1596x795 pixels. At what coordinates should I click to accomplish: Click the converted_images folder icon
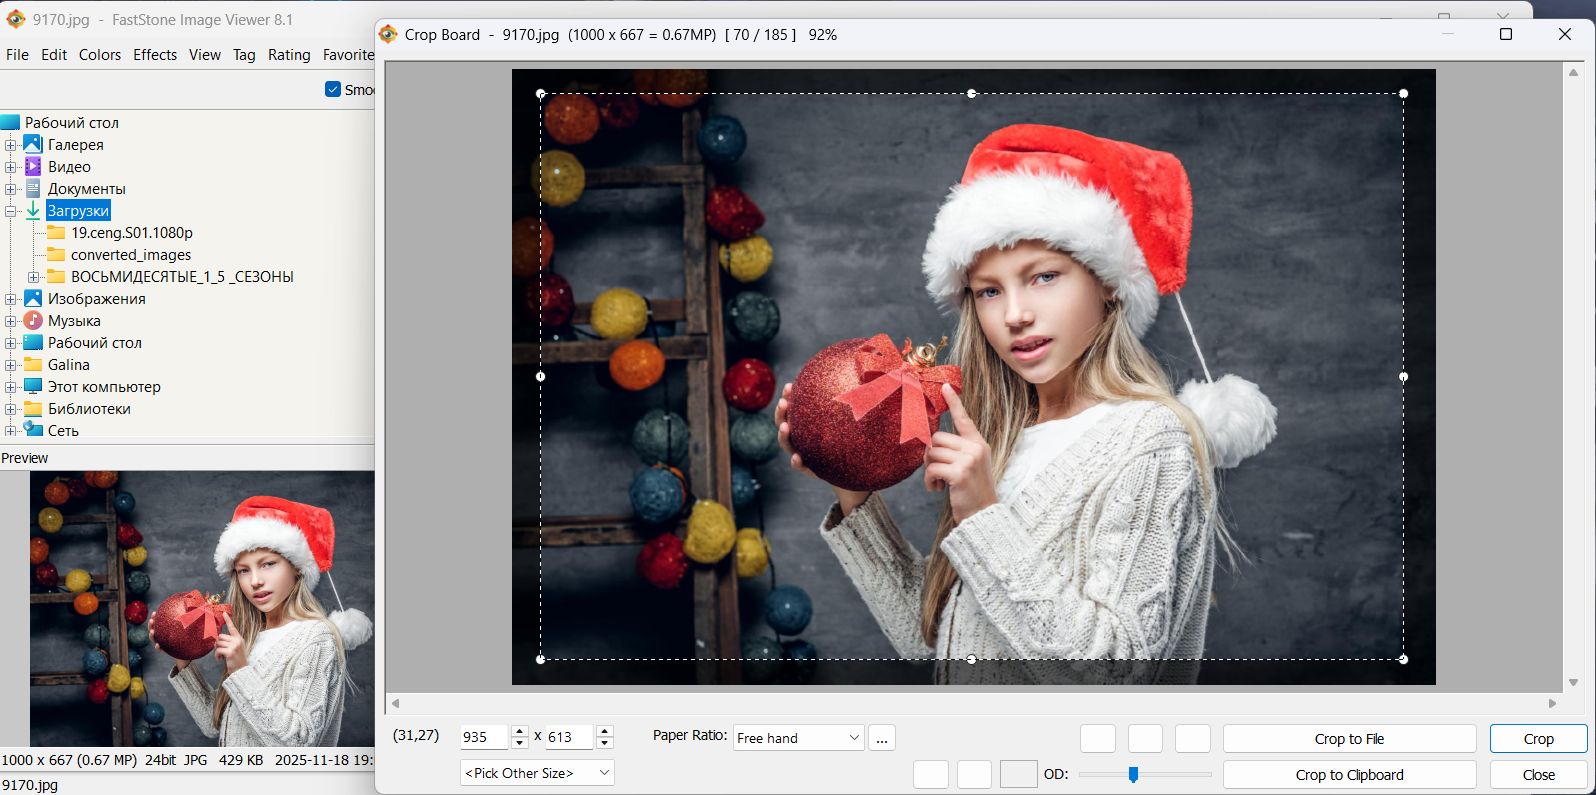[56, 255]
